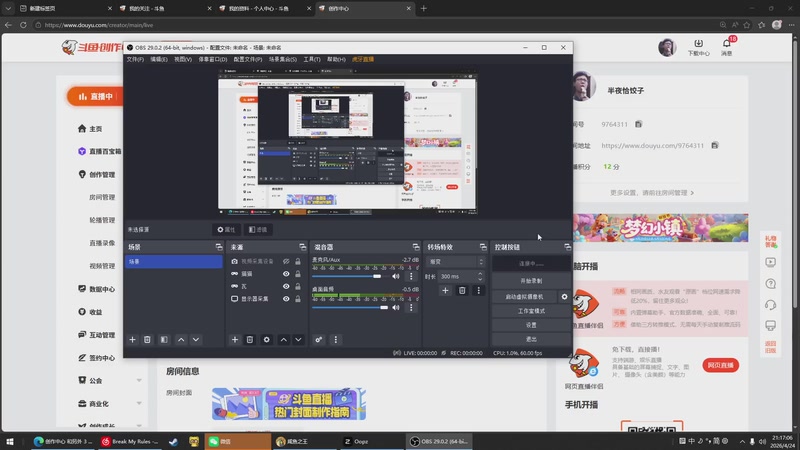Screen dimensions: 800x450
Task: Open browser tab list dropdown arrow
Action: 8,8
